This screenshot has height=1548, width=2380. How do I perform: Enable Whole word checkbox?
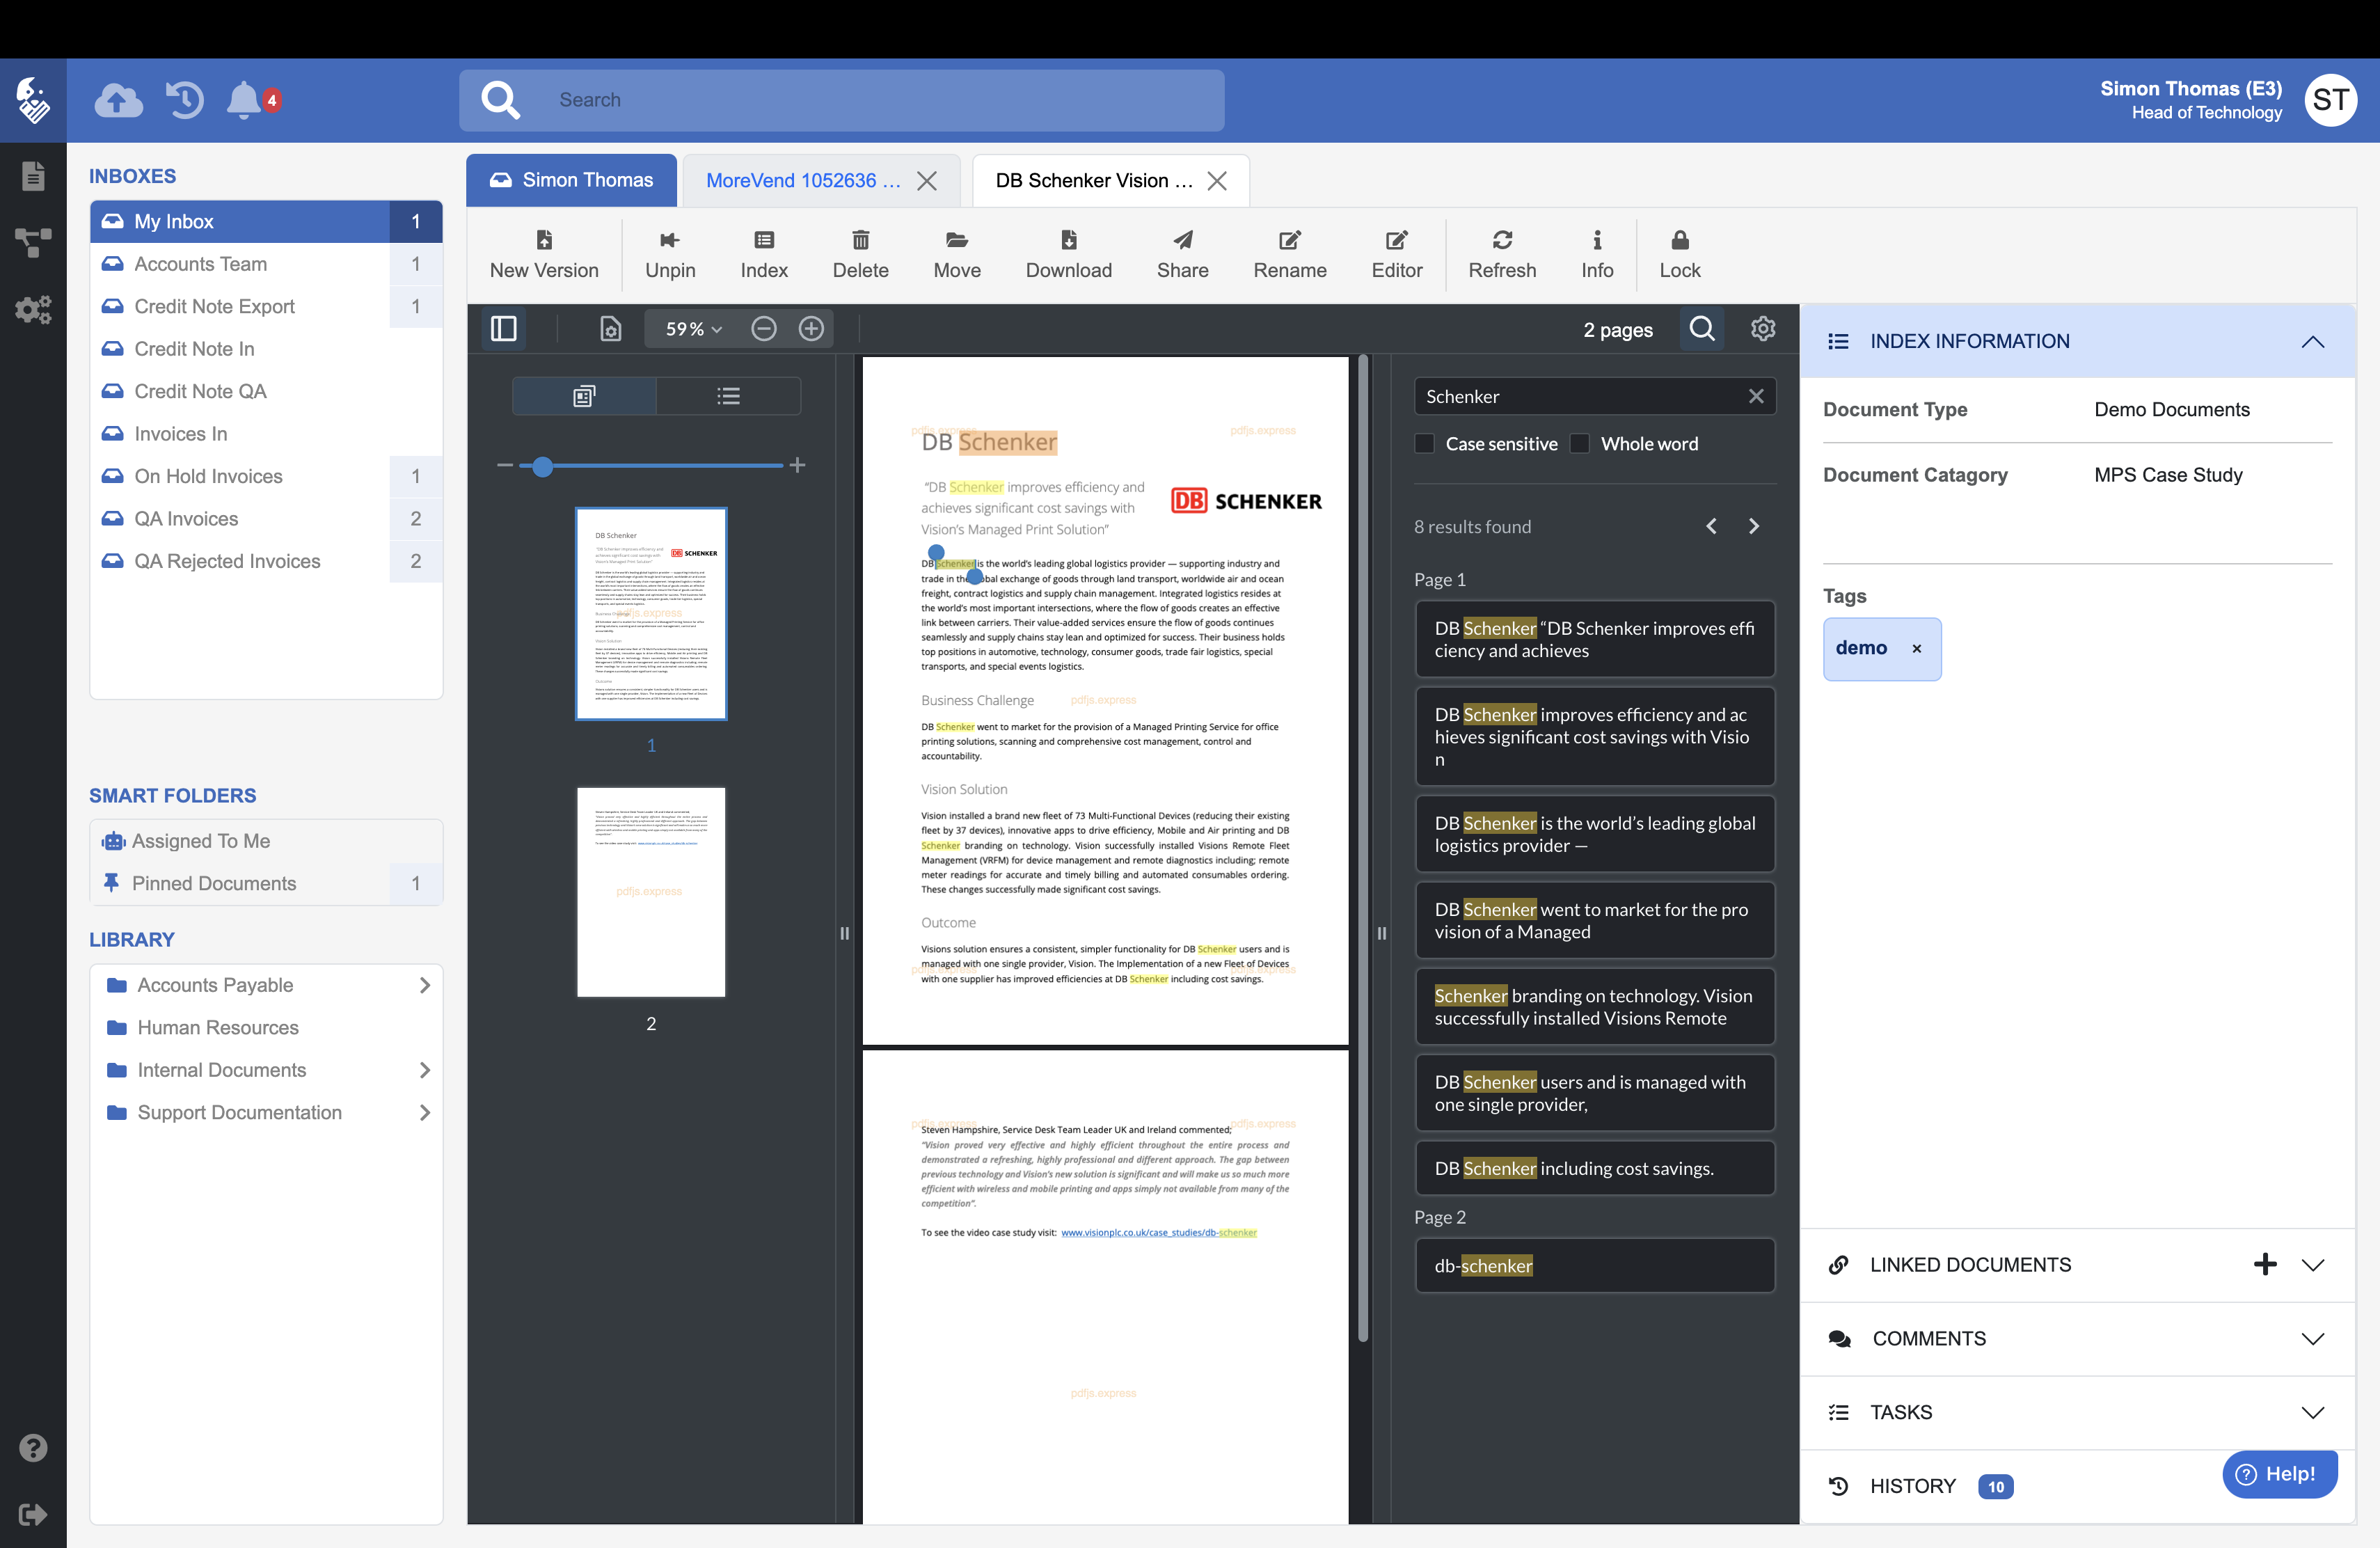[x=1580, y=443]
